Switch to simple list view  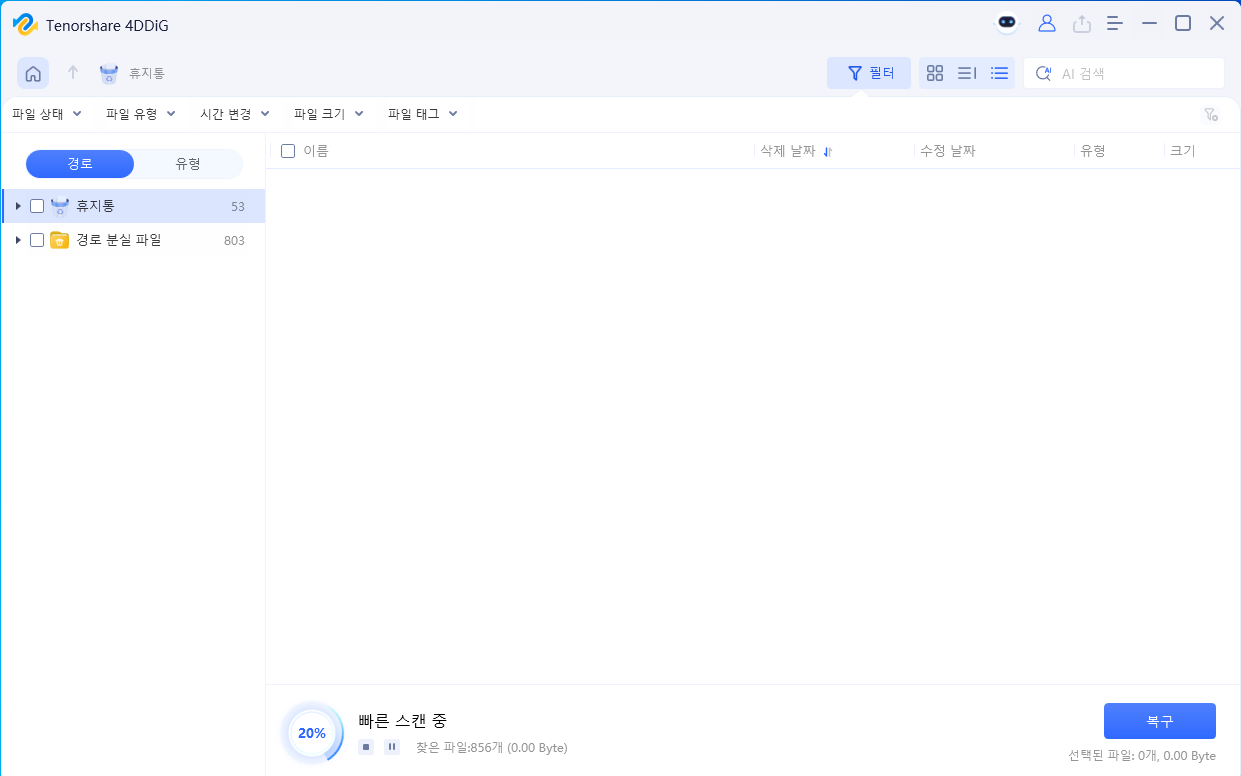click(999, 73)
